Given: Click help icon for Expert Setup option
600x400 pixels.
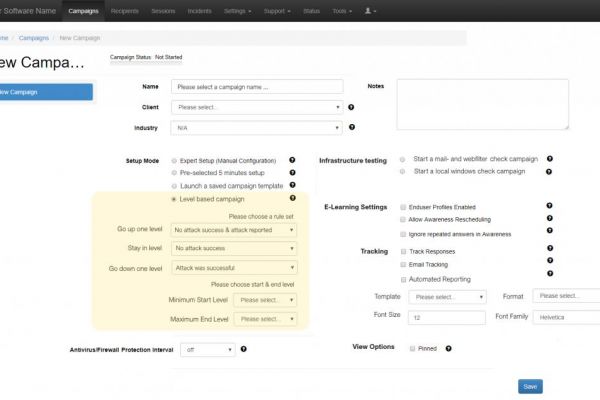Looking at the screenshot, I should pos(292,160).
